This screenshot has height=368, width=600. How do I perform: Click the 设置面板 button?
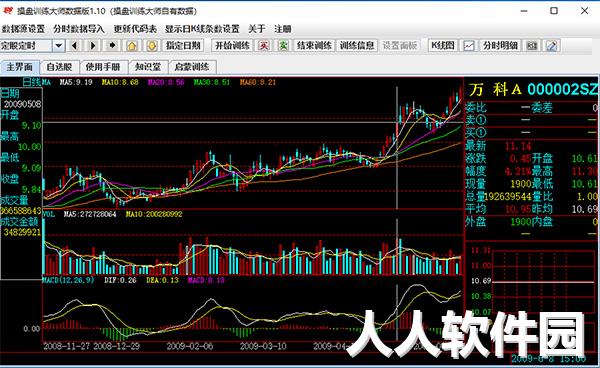(399, 46)
